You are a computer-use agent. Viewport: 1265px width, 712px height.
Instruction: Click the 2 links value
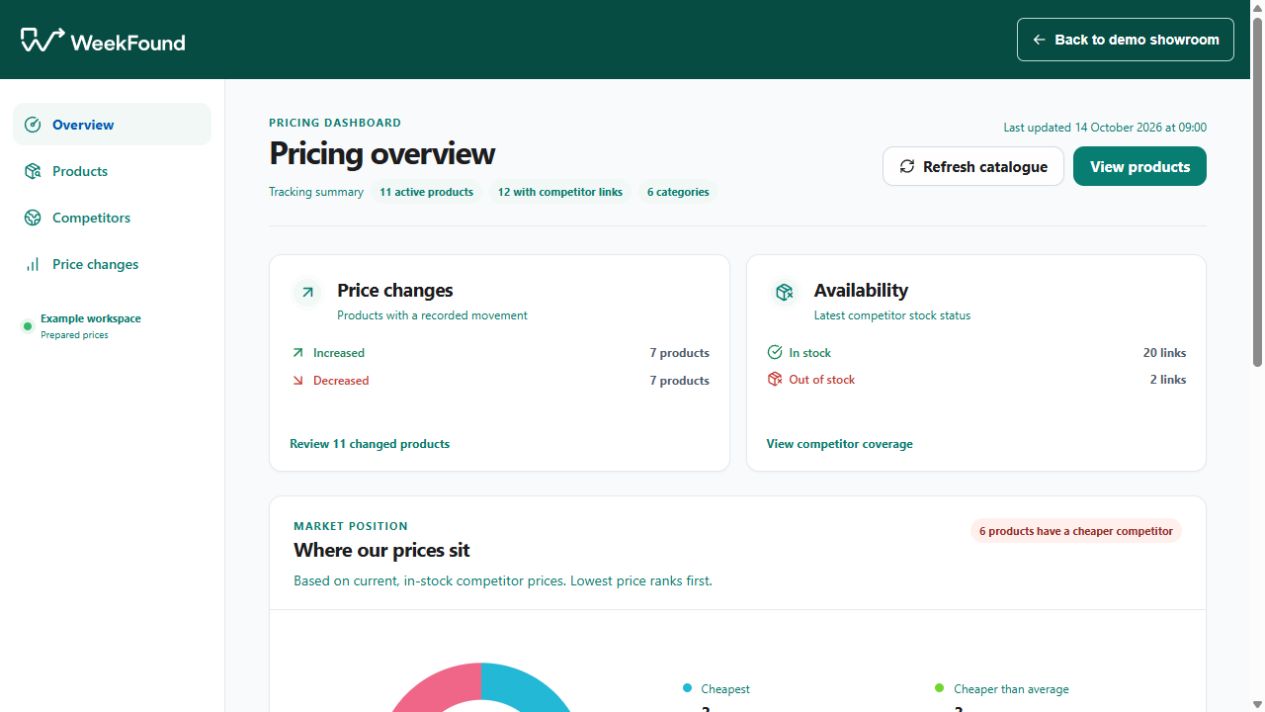point(1168,380)
